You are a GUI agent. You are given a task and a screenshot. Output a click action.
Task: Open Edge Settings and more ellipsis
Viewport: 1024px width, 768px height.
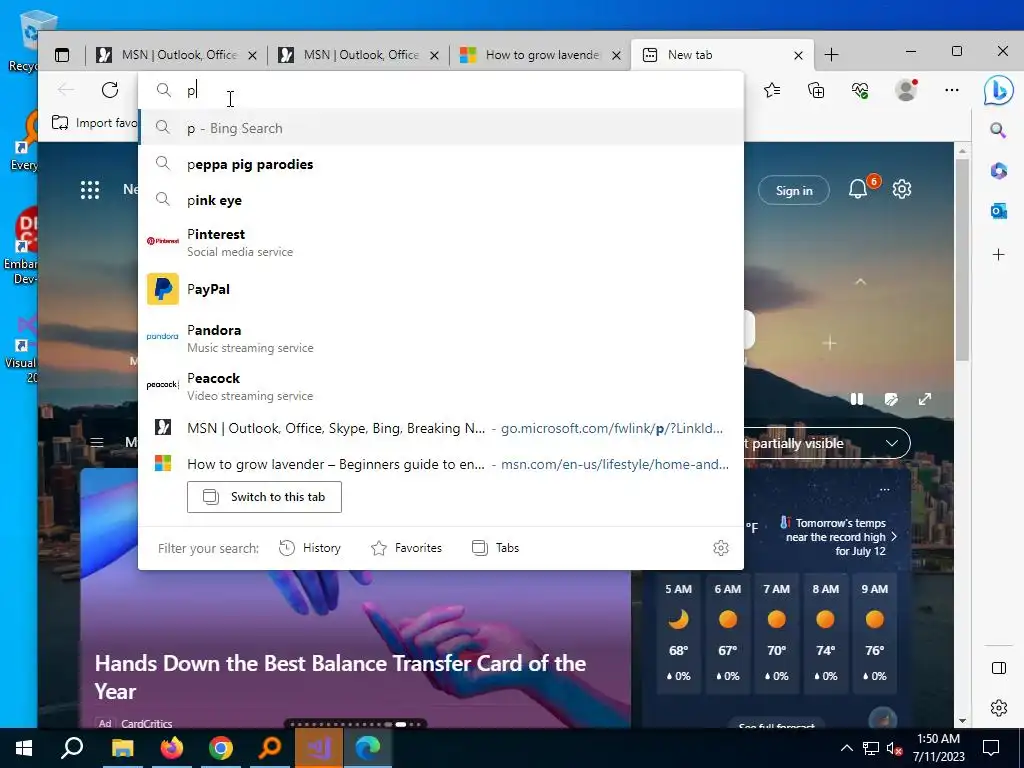[x=952, y=90]
